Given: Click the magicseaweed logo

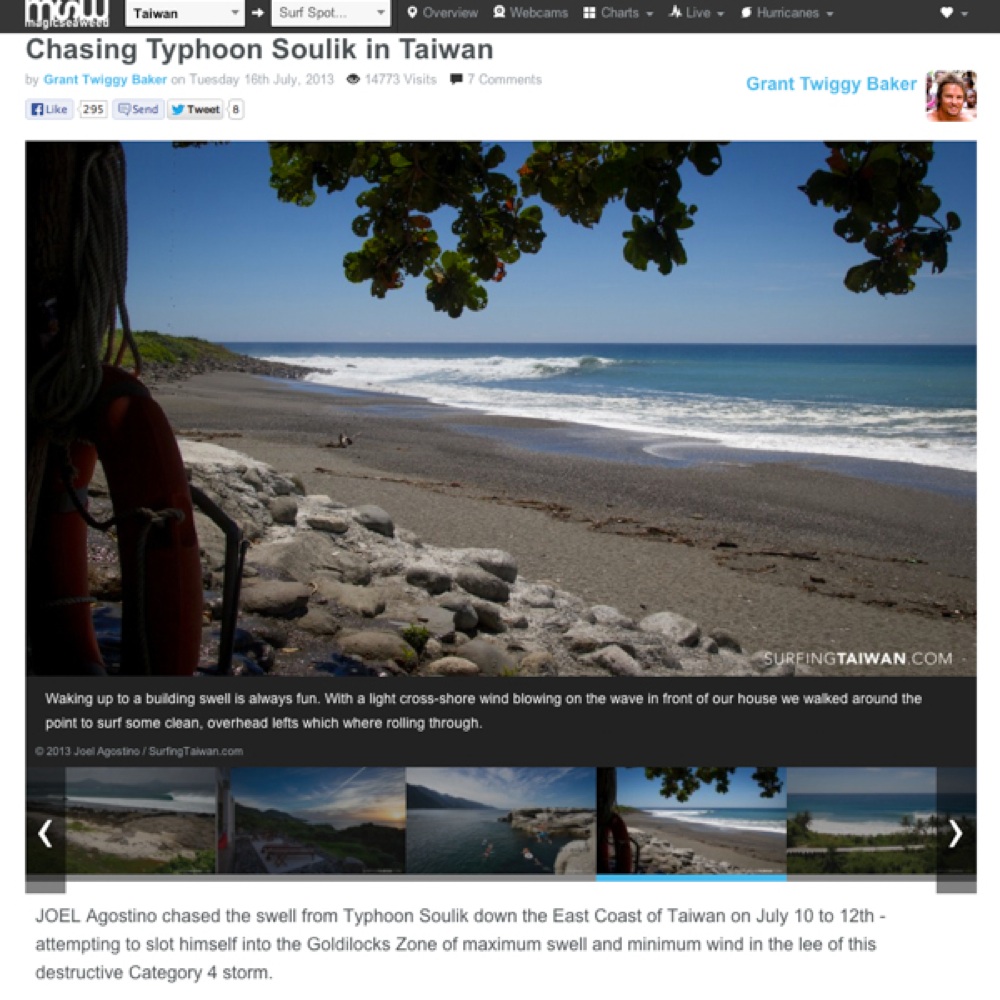Looking at the screenshot, I should (66, 13).
